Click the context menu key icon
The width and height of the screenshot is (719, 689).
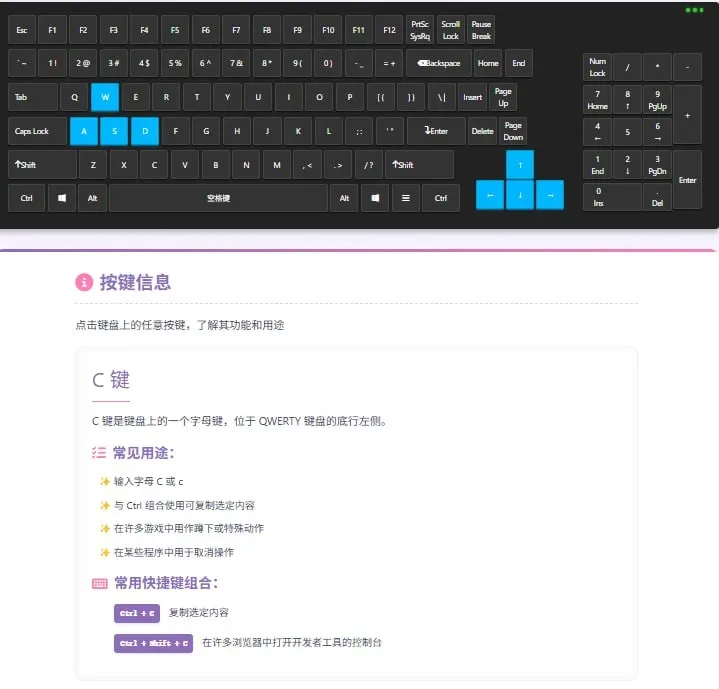(x=406, y=198)
